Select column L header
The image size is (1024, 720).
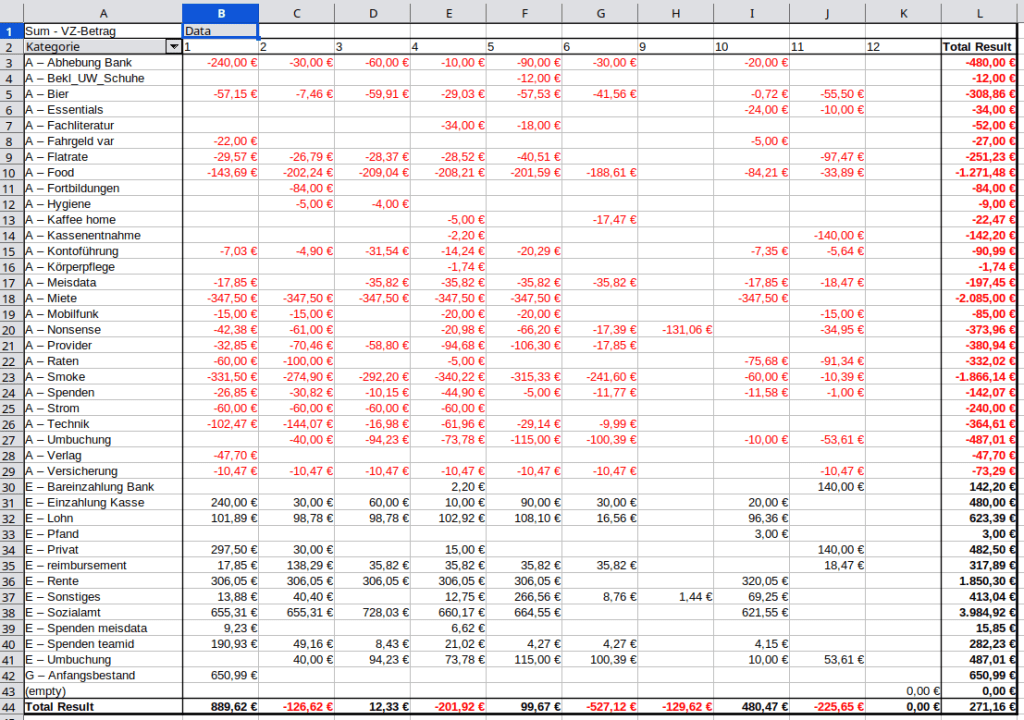tap(980, 13)
